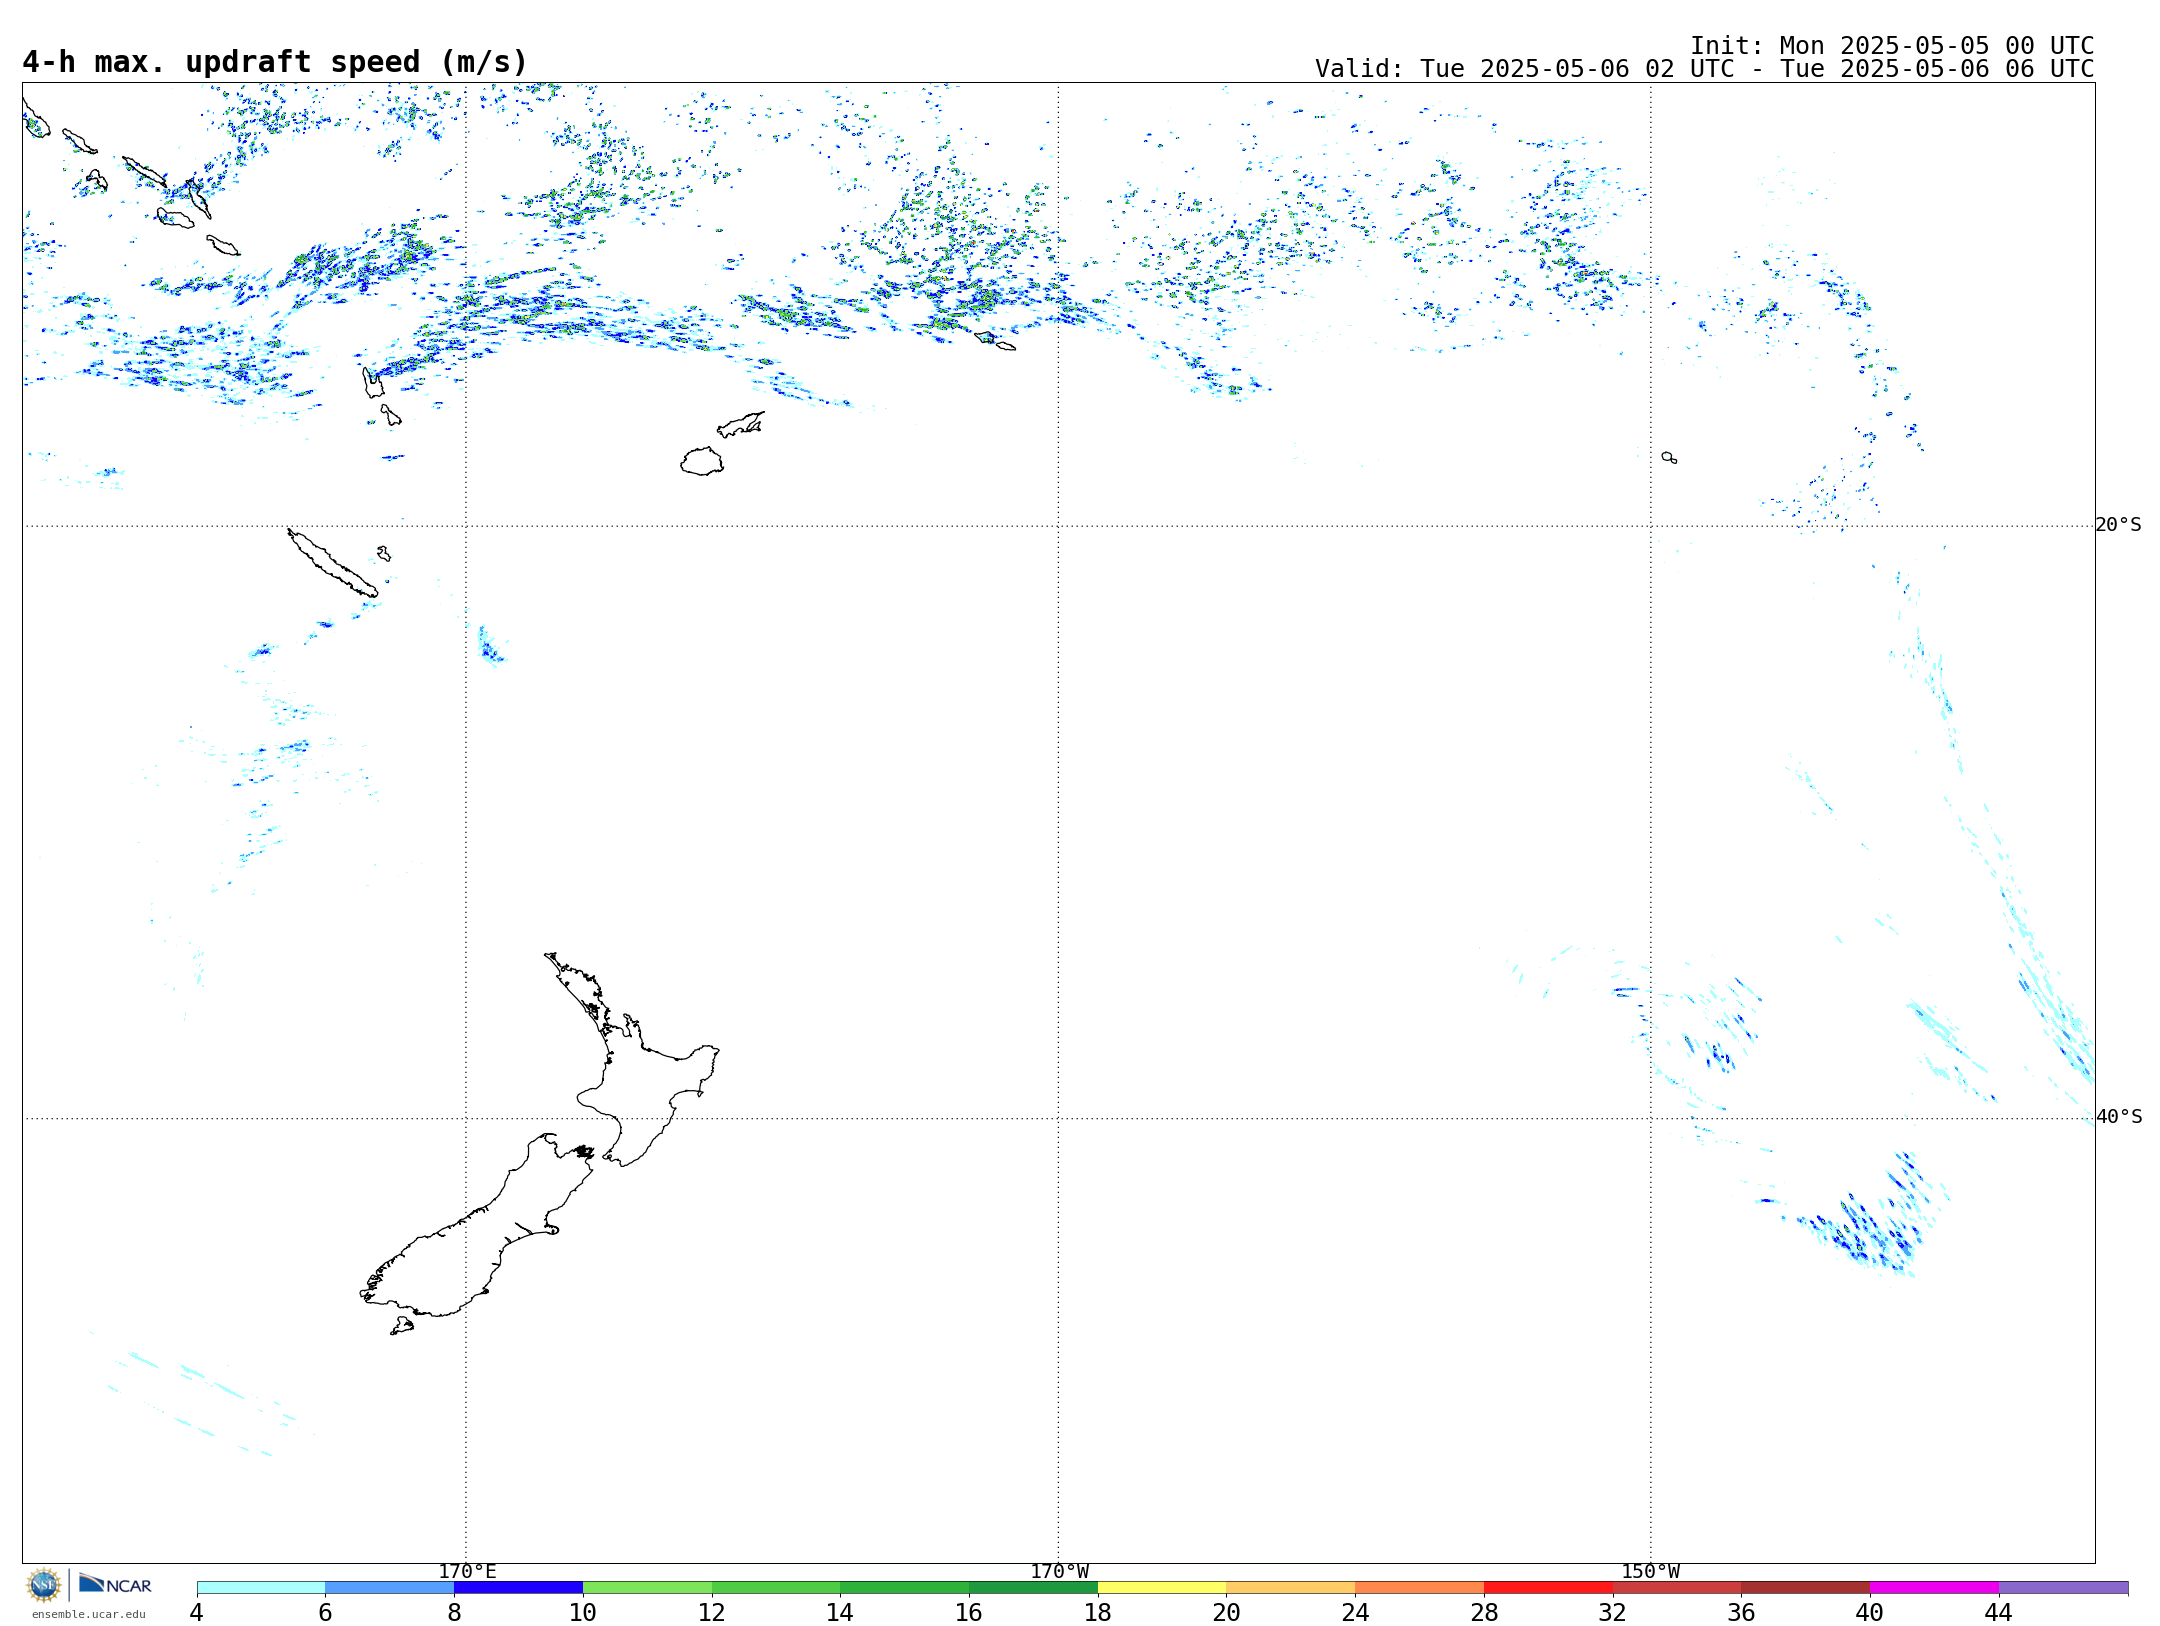Pick the pale cyan 4–6 colorbar swatch

pyautogui.click(x=261, y=1587)
